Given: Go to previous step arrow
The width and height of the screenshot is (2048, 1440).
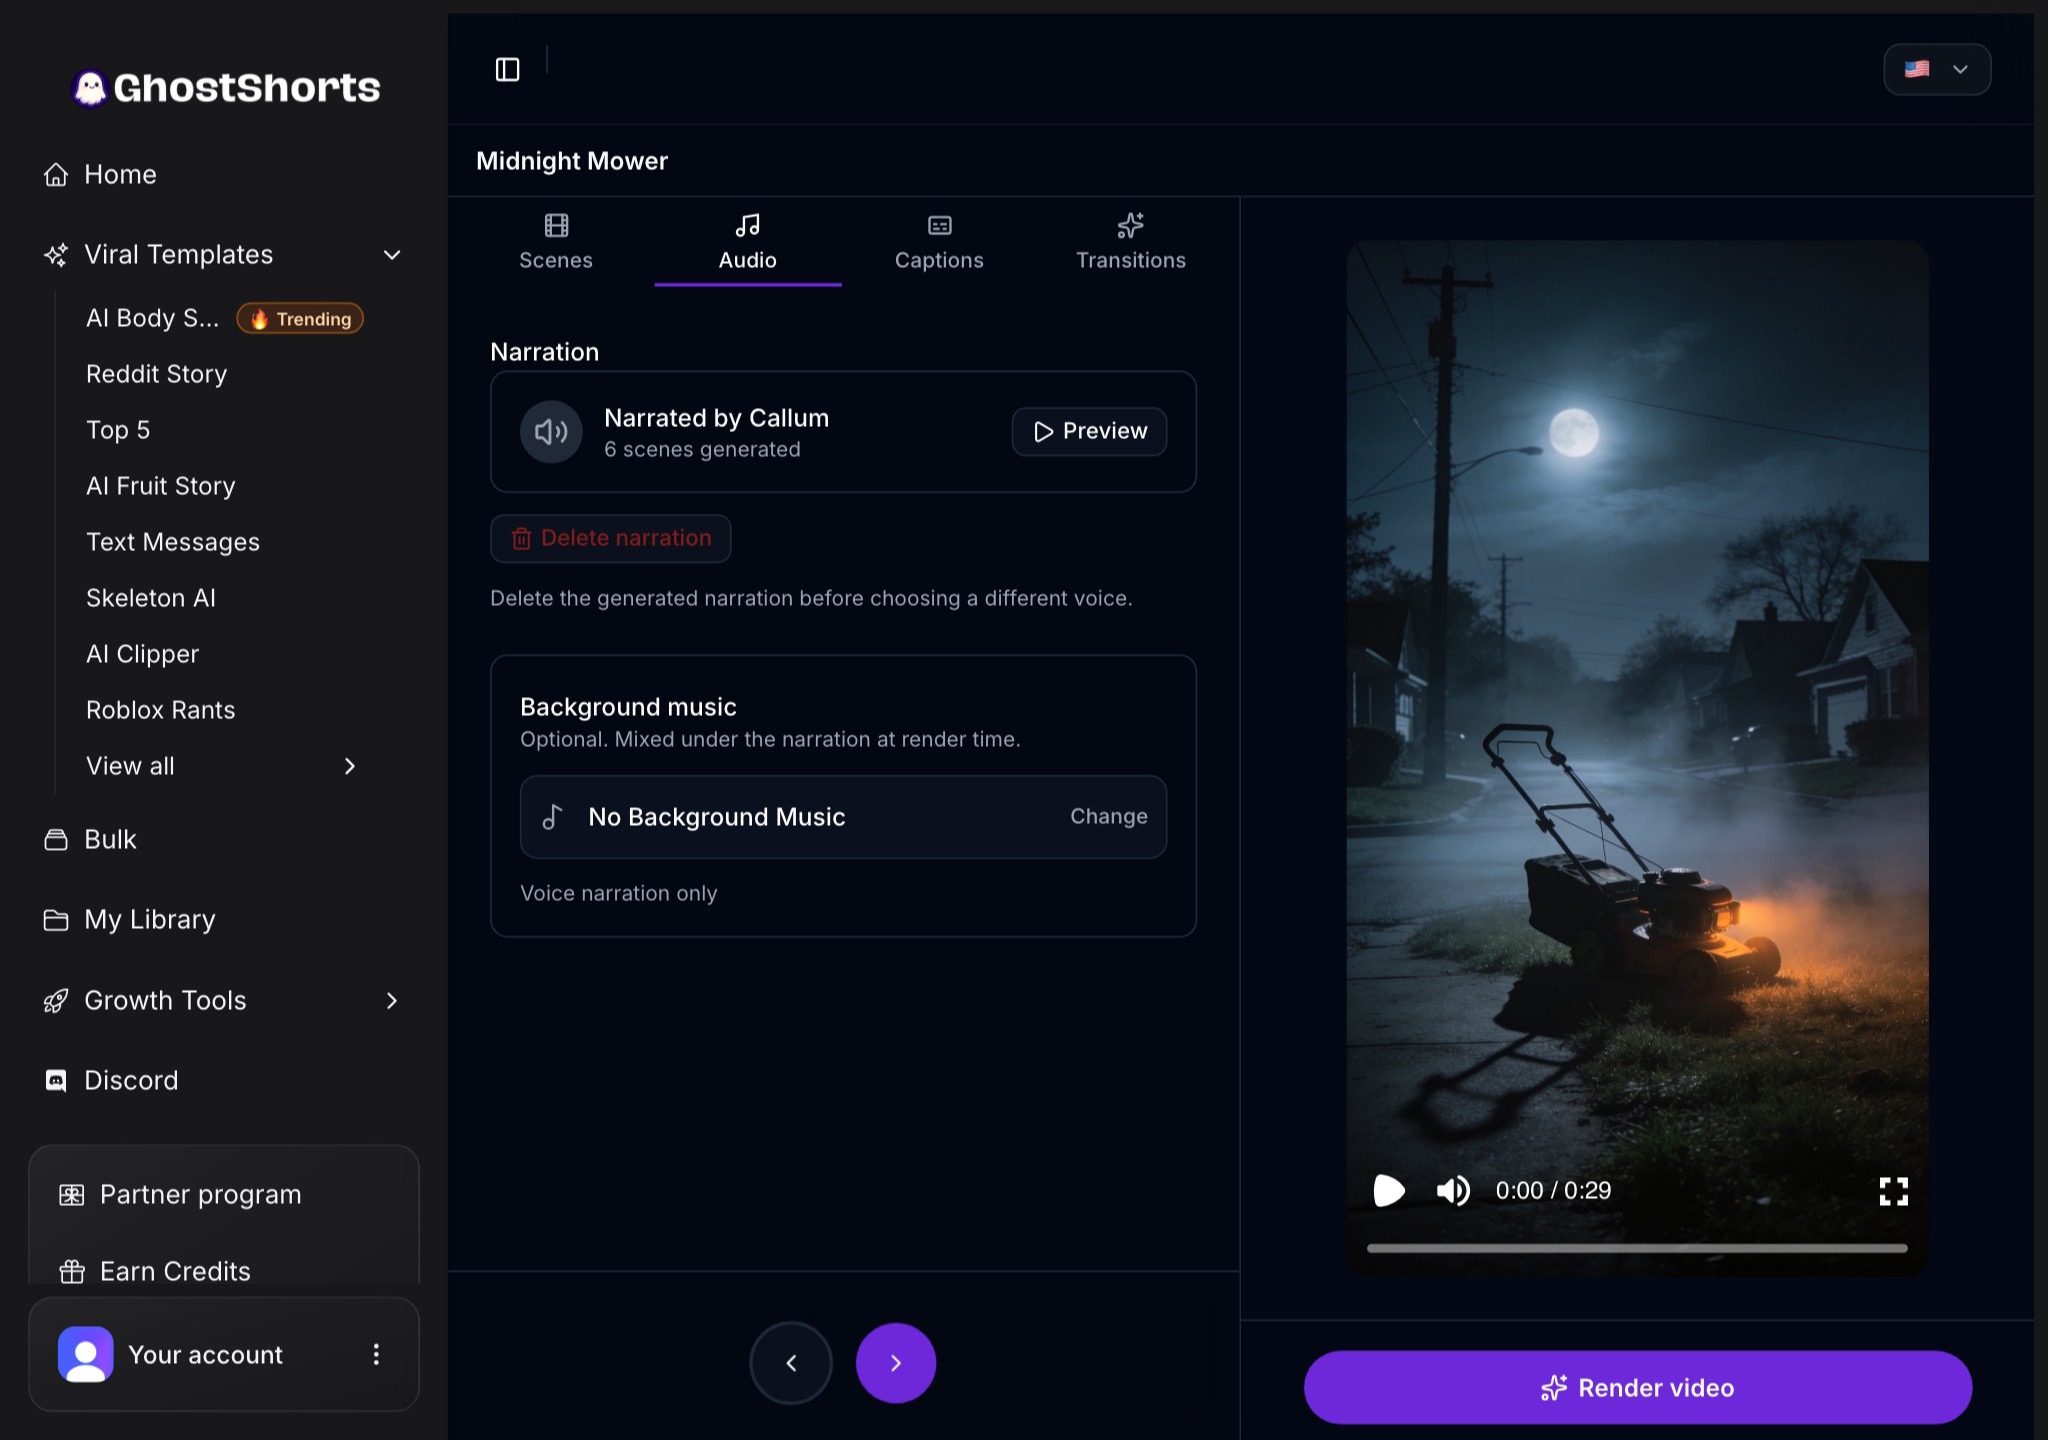Looking at the screenshot, I should click(791, 1363).
